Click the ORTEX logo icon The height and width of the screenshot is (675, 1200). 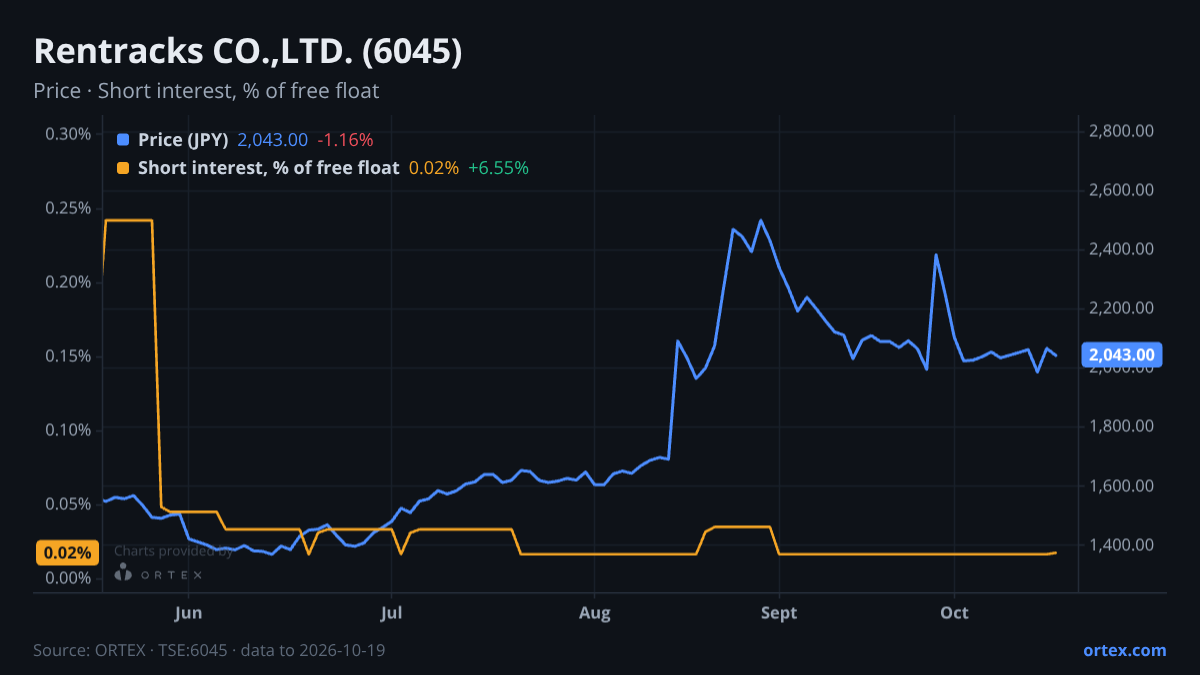coord(123,572)
